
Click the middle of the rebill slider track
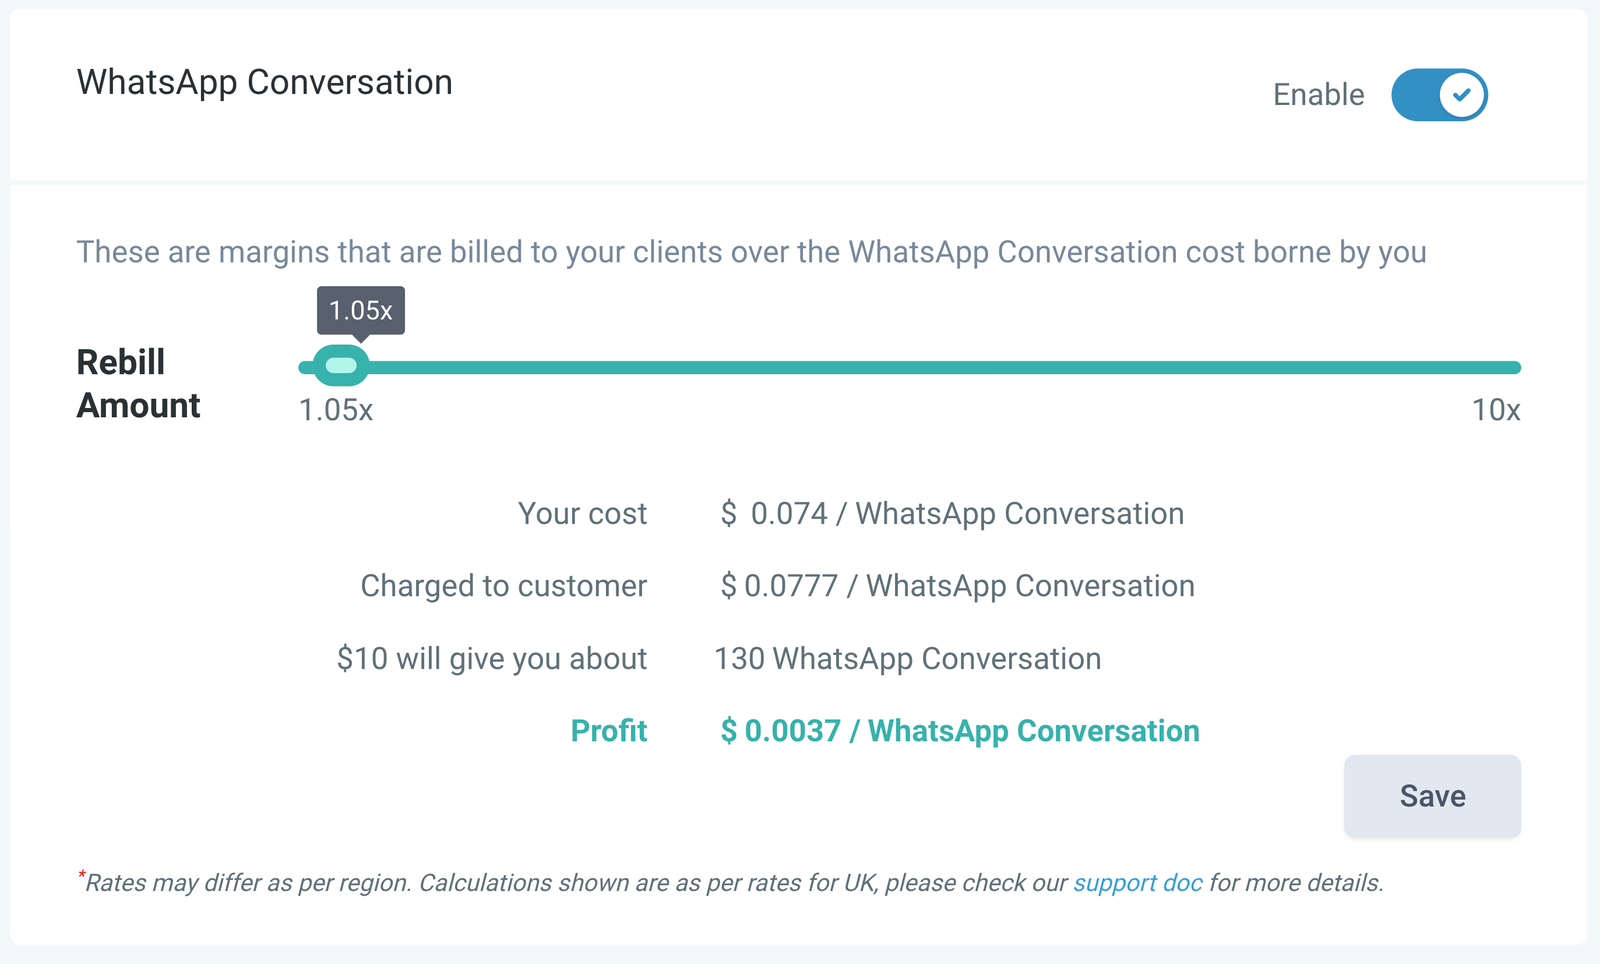(910, 368)
